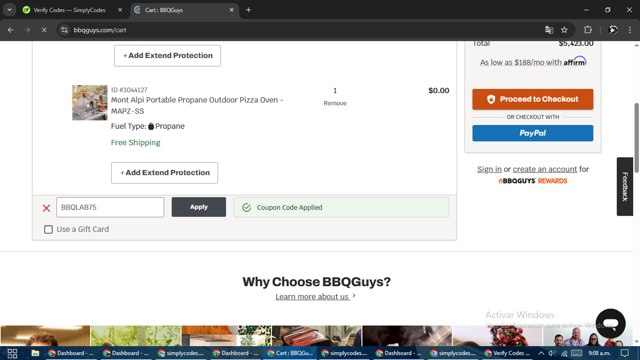The height and width of the screenshot is (360, 640).
Task: Click the translate page icon
Action: (549, 30)
